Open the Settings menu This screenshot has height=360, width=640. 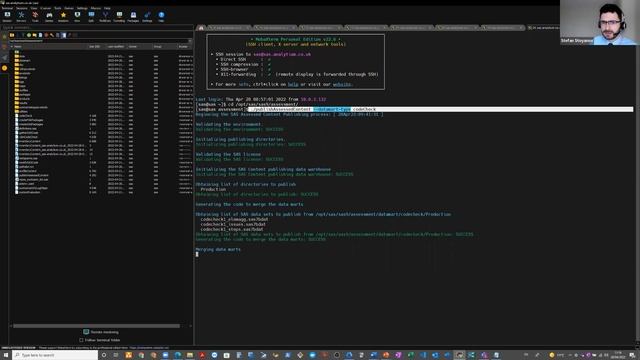coord(82,8)
